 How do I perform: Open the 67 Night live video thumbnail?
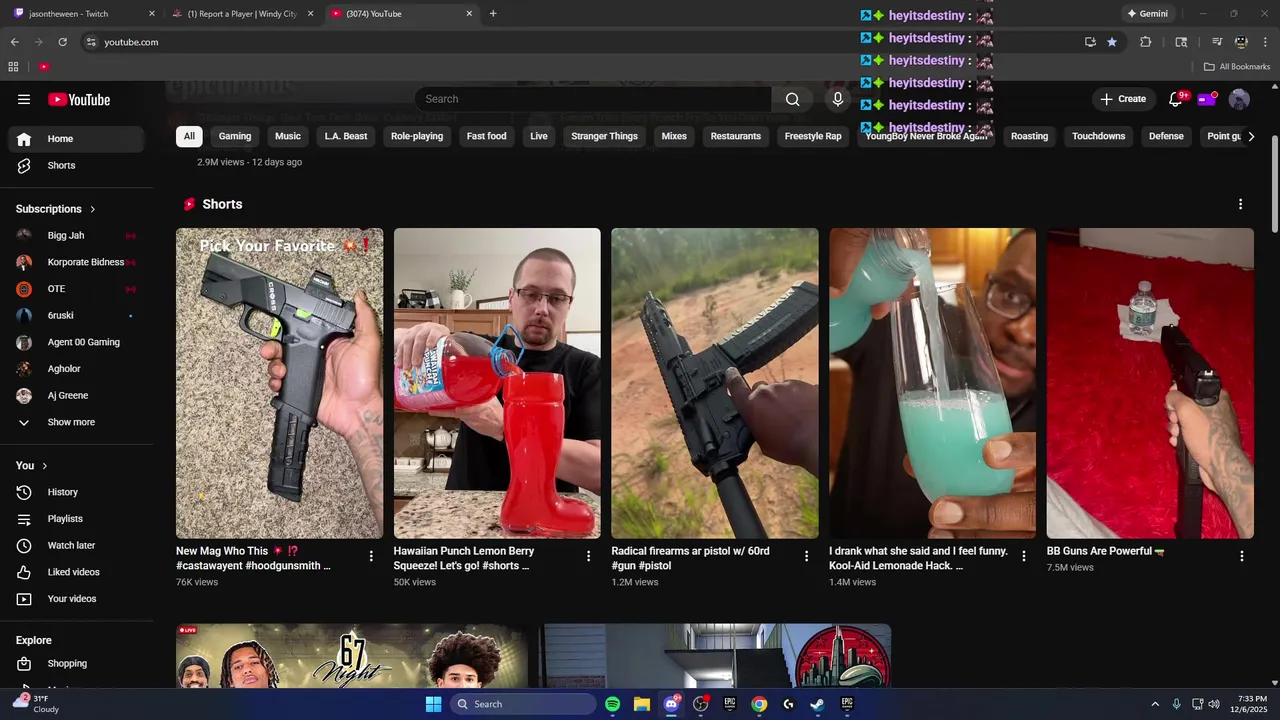(352, 656)
